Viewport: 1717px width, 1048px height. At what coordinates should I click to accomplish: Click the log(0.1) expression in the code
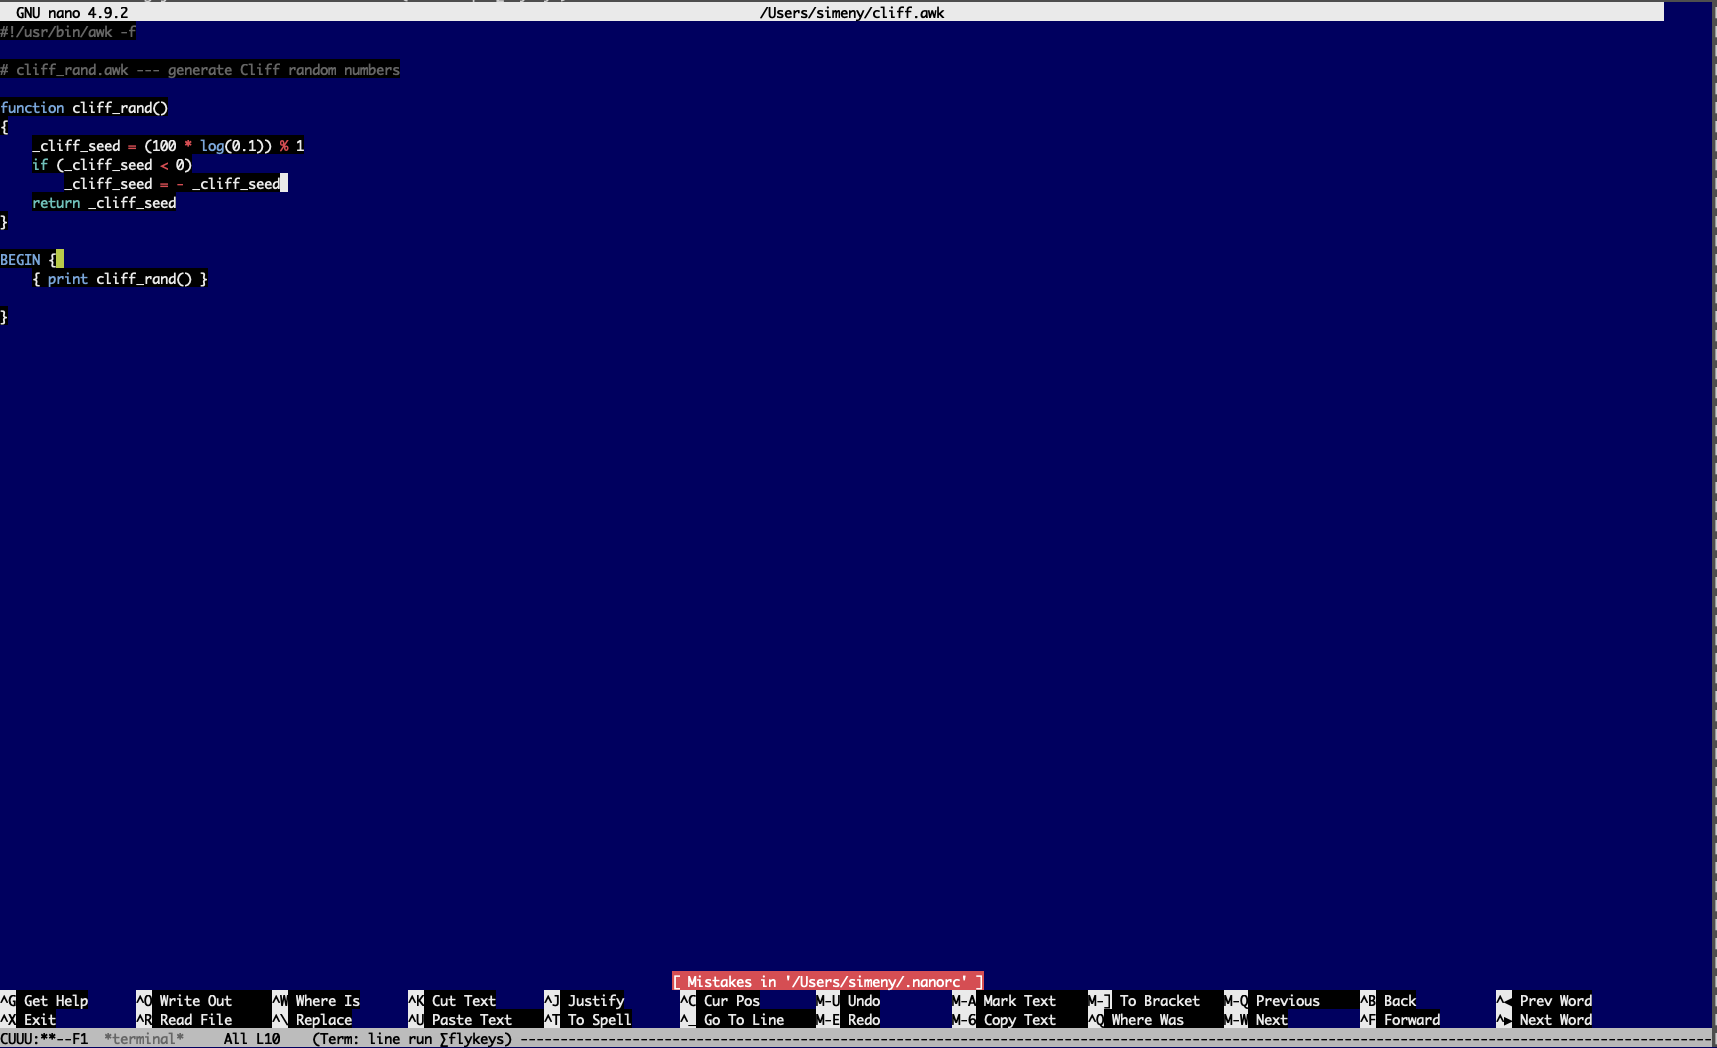click(232, 146)
